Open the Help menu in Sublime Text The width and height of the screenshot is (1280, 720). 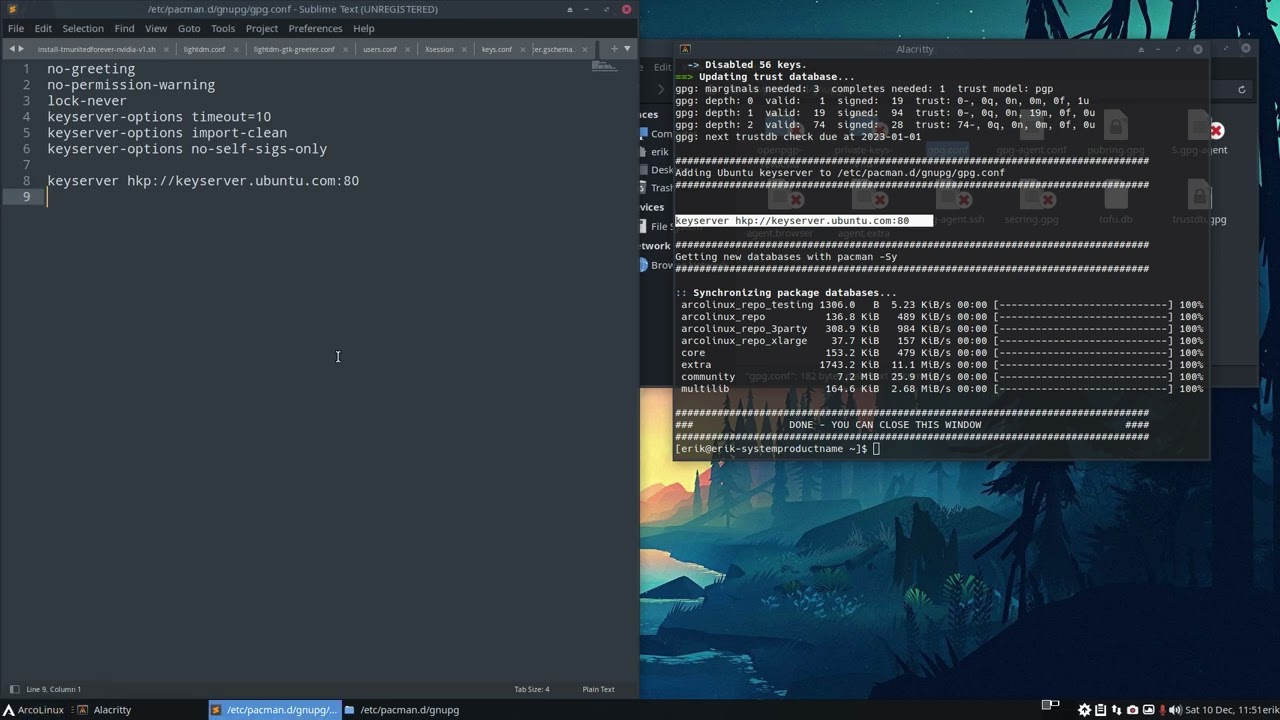[x=364, y=28]
